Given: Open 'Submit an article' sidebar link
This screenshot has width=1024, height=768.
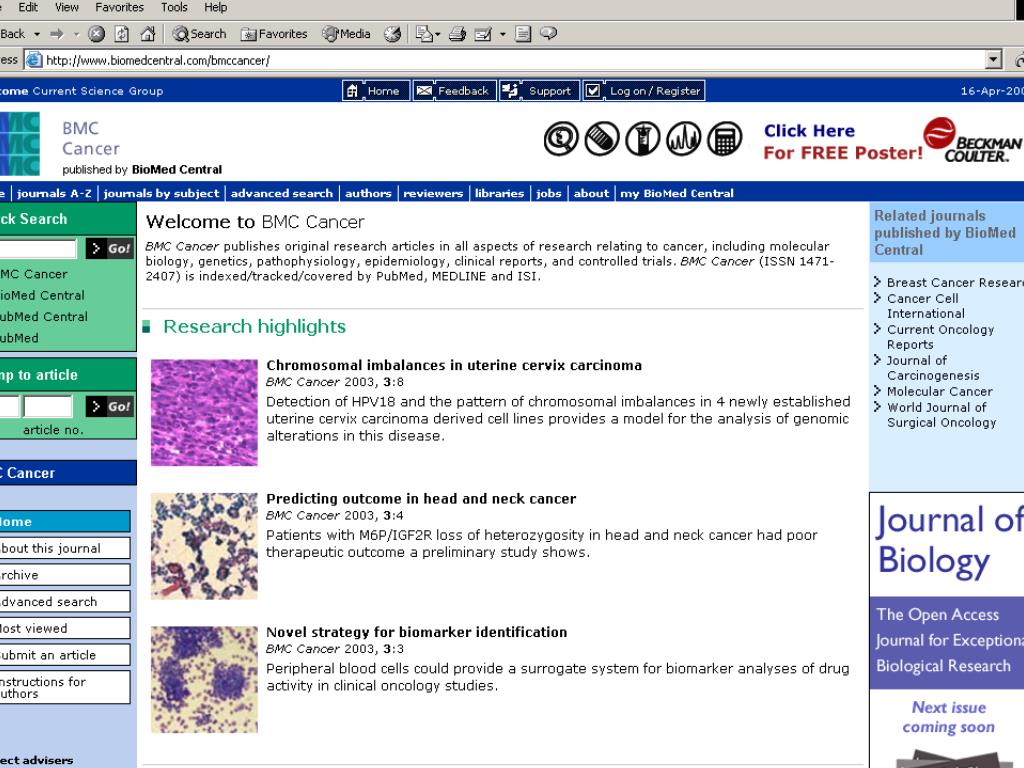Looking at the screenshot, I should click(64, 655).
